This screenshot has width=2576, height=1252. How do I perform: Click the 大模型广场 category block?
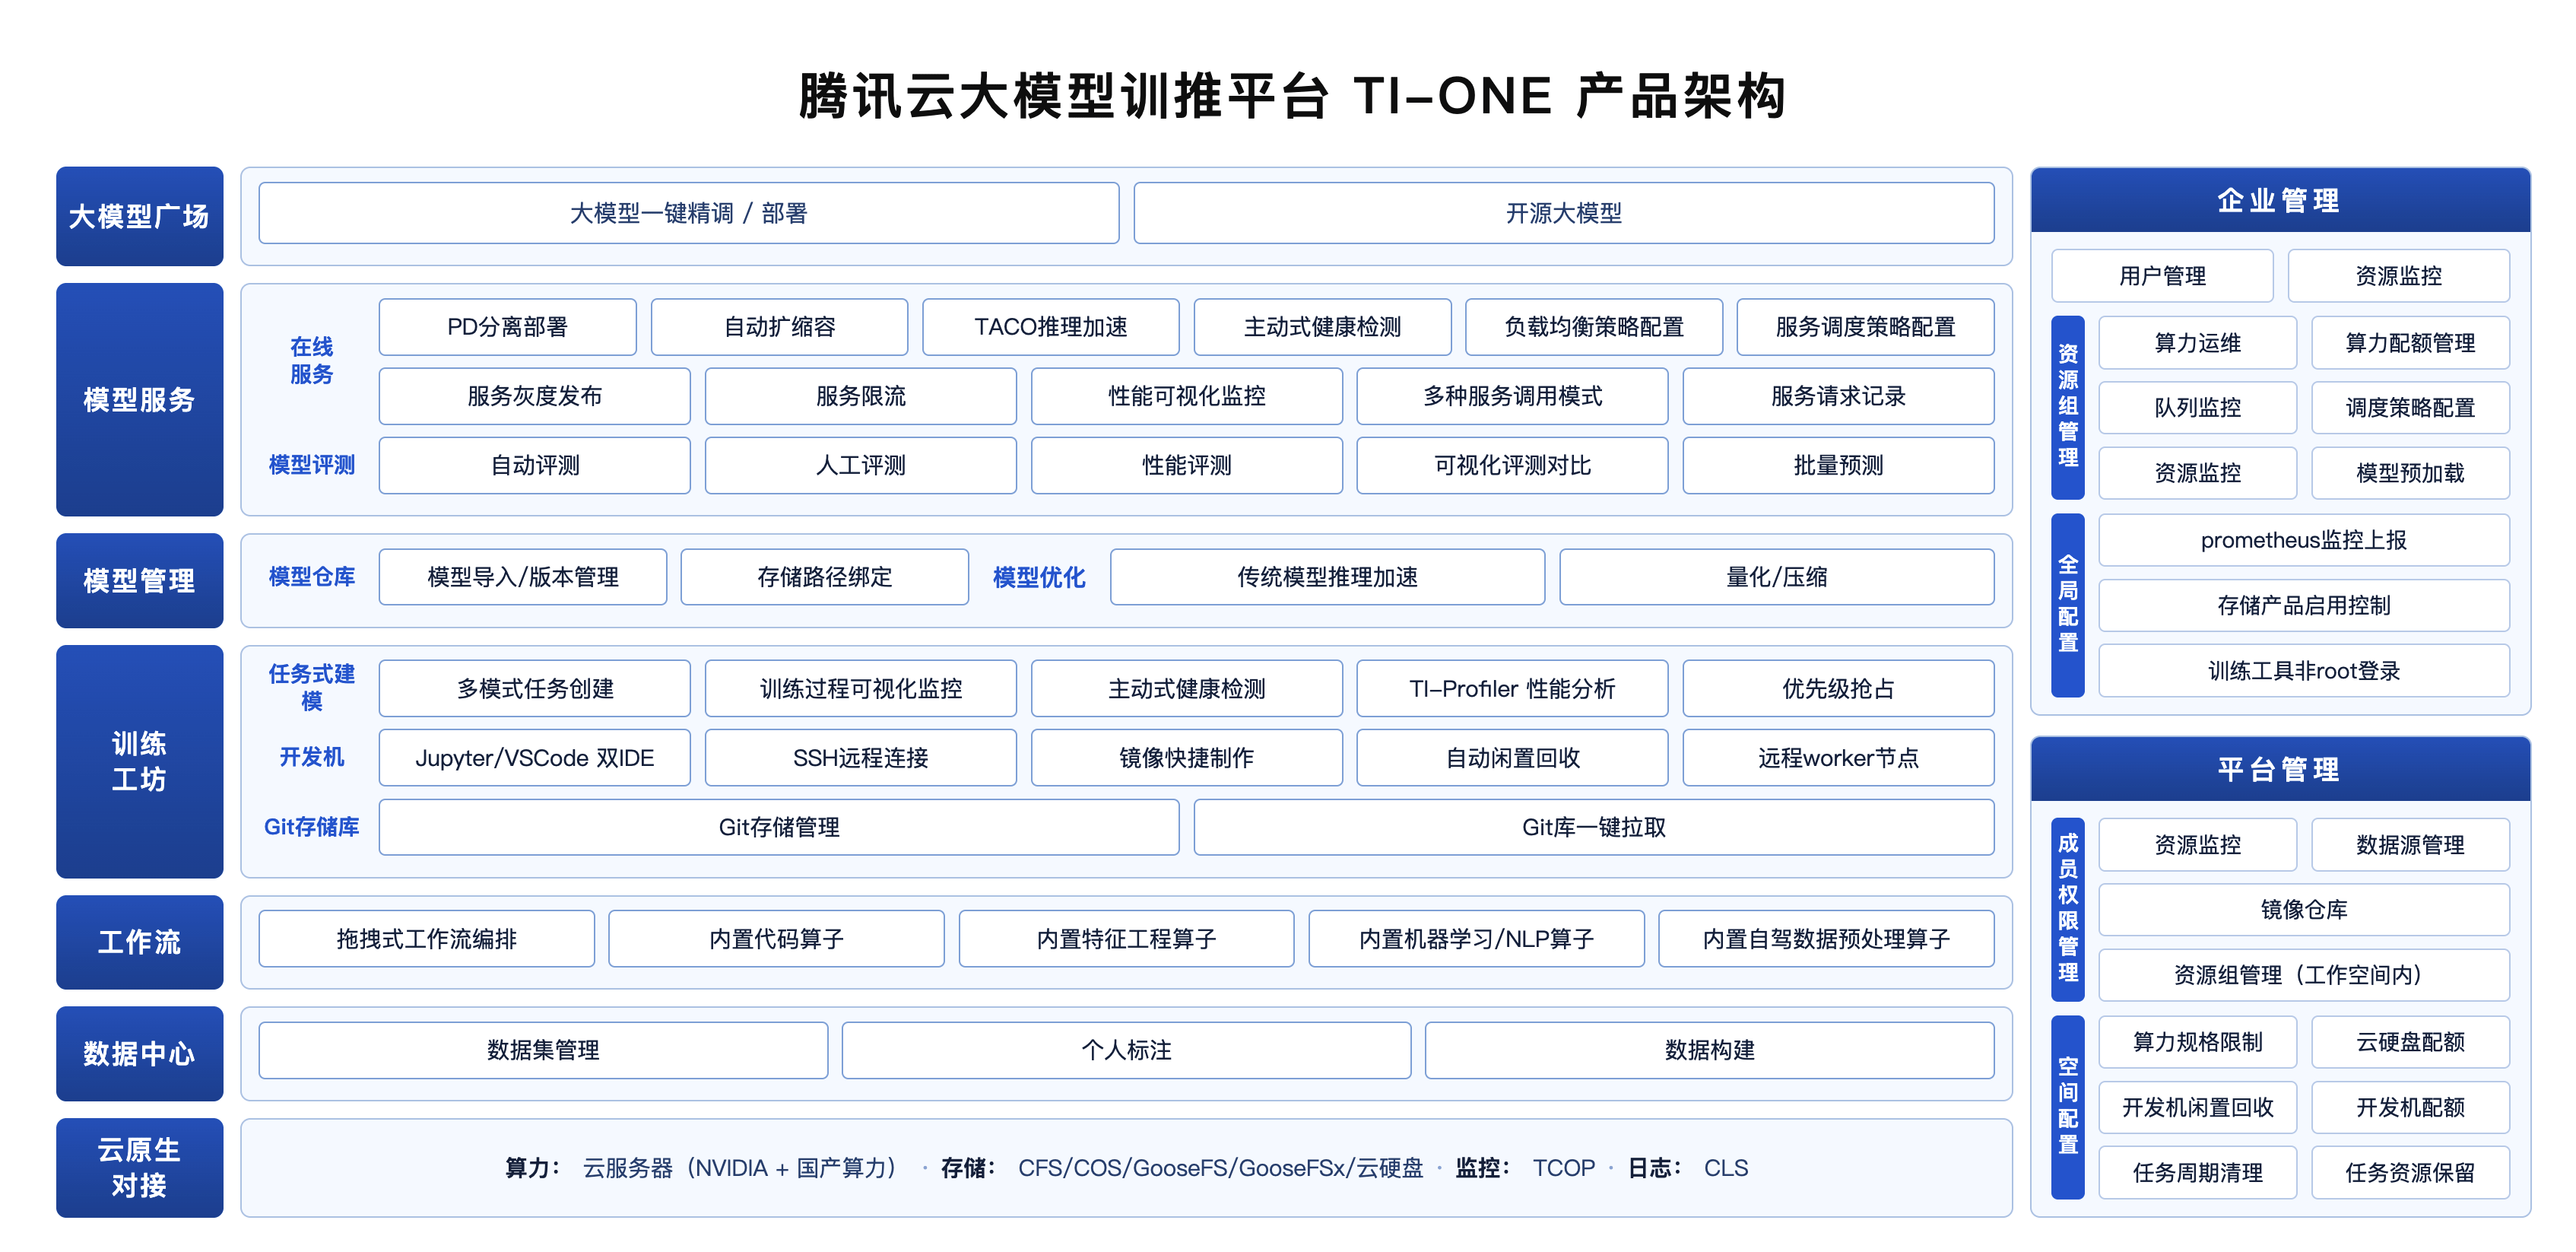click(139, 216)
